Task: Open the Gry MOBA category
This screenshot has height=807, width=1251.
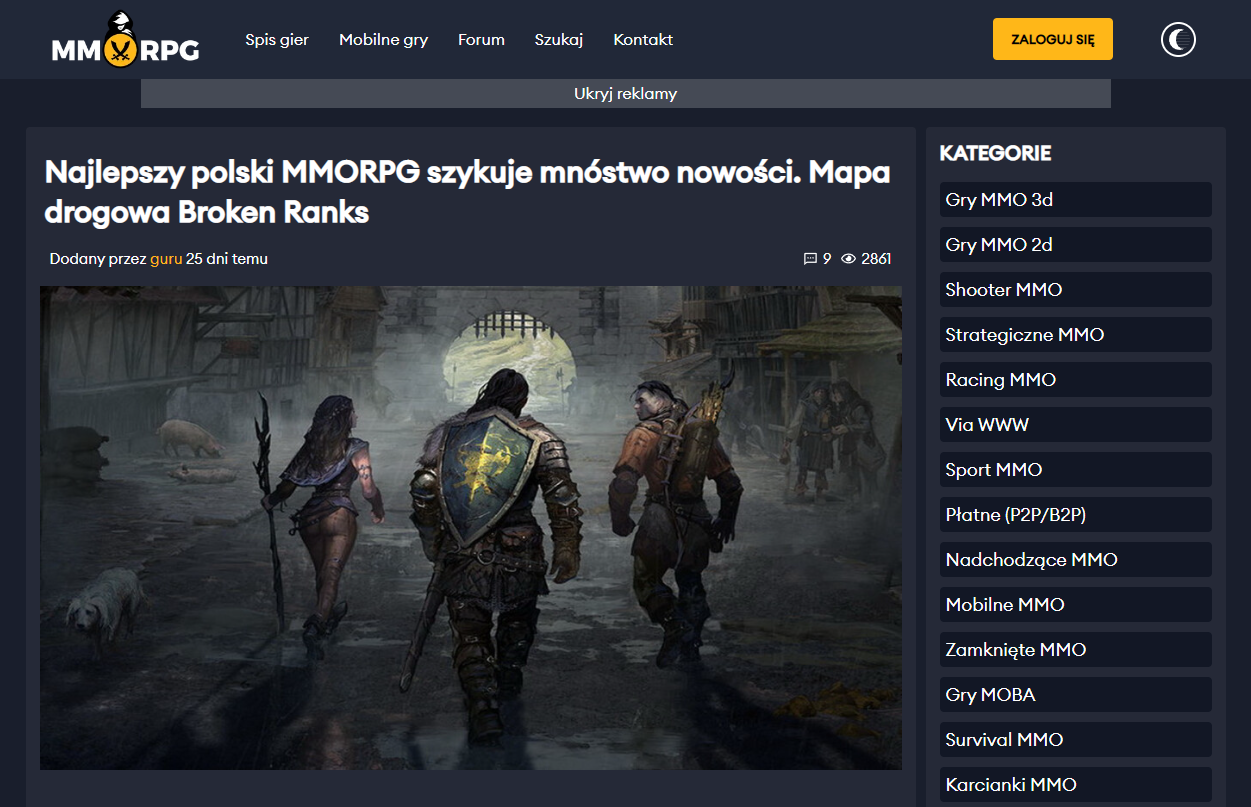Action: [x=1075, y=695]
